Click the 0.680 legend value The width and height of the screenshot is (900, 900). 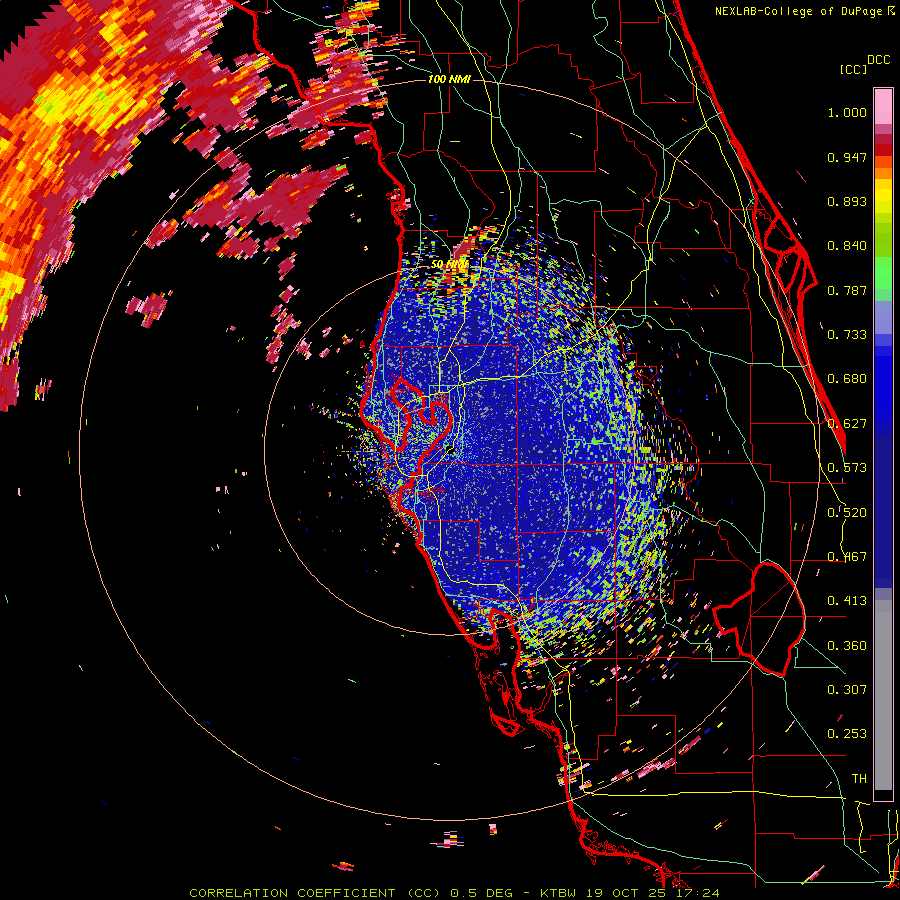(847, 379)
